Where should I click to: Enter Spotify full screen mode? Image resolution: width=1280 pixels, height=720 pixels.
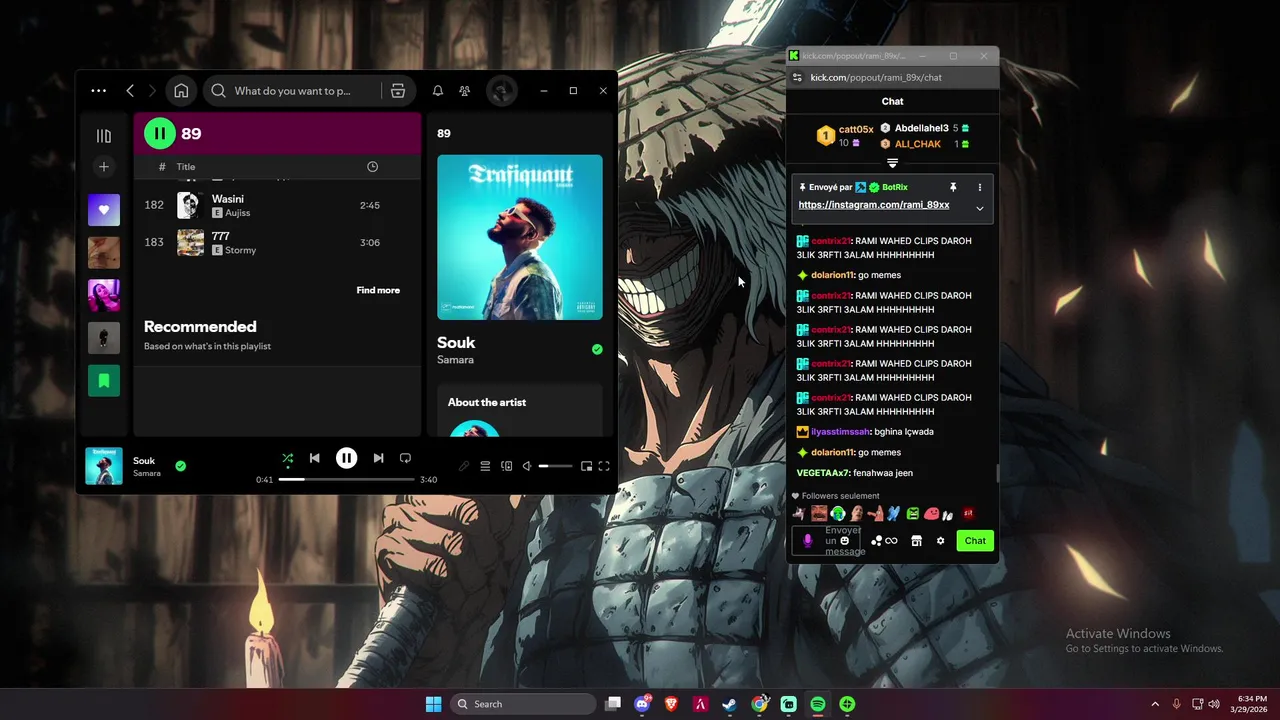[604, 466]
